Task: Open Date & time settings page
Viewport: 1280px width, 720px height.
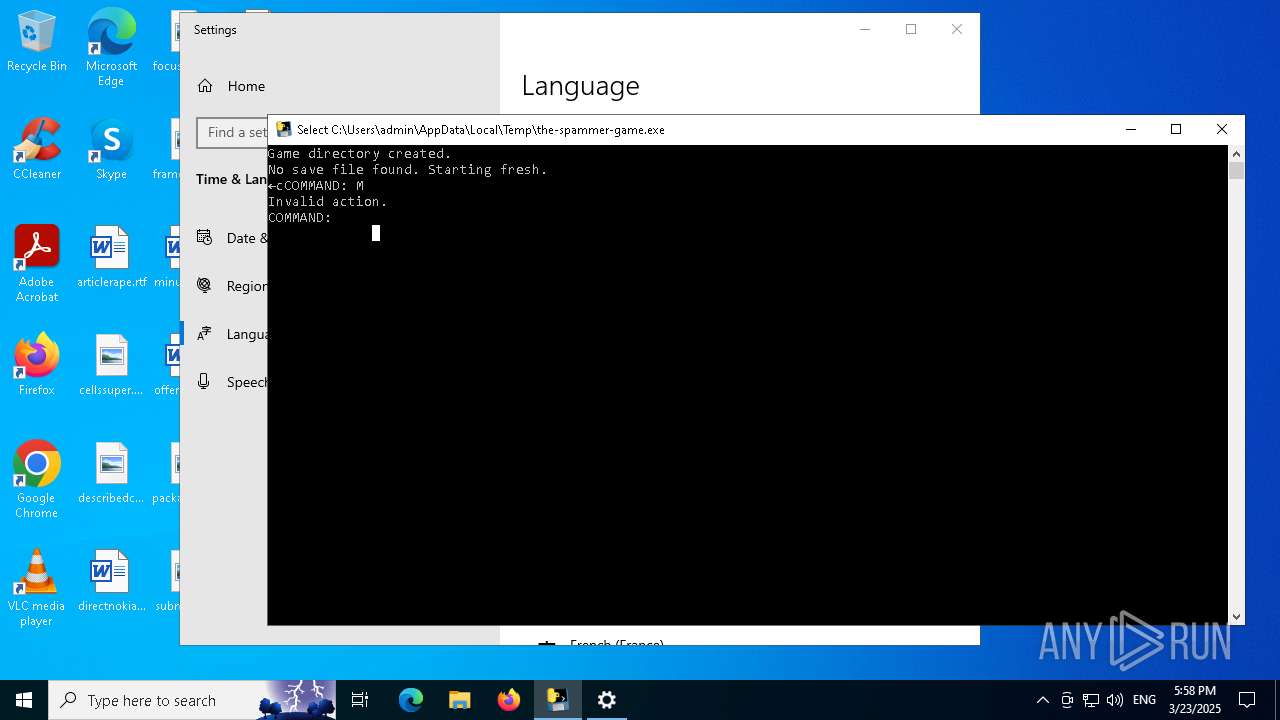Action: (x=232, y=238)
